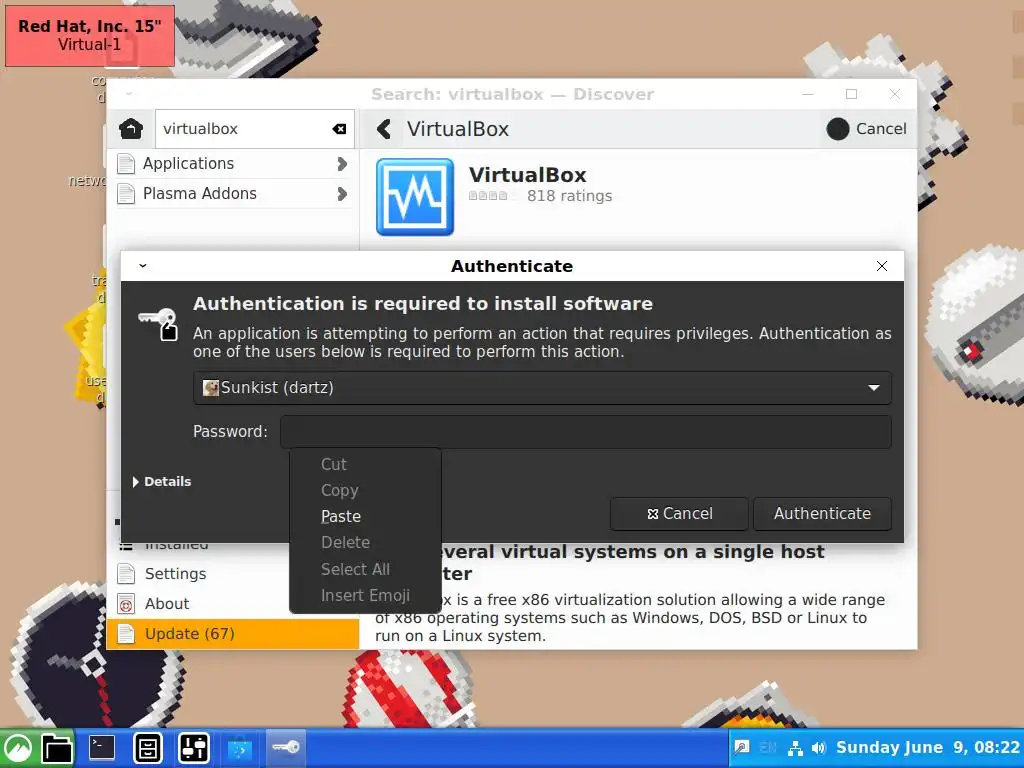This screenshot has width=1024, height=768.
Task: Click the VirtualBox application logo
Action: (415, 197)
